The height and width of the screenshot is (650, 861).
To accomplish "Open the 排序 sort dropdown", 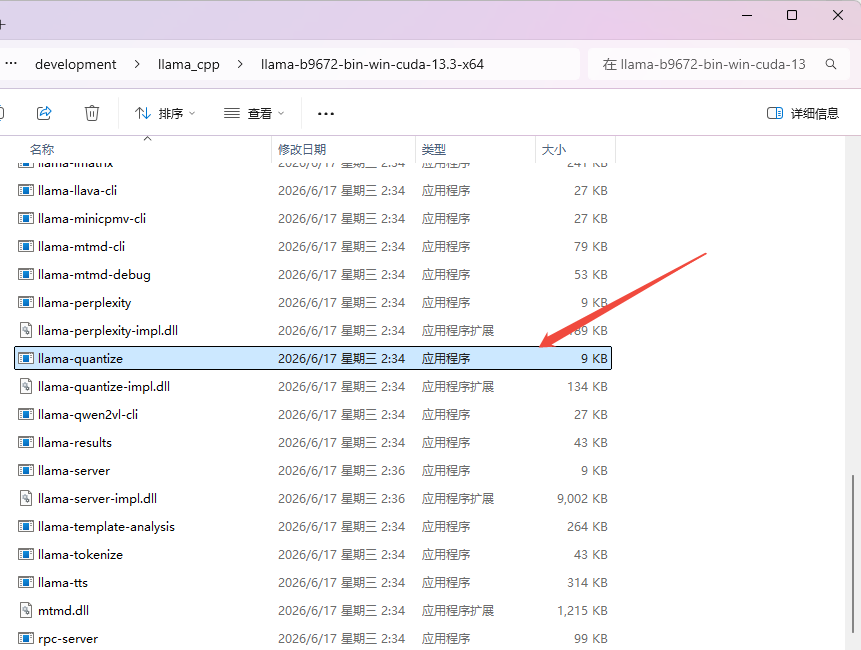I will (x=165, y=114).
